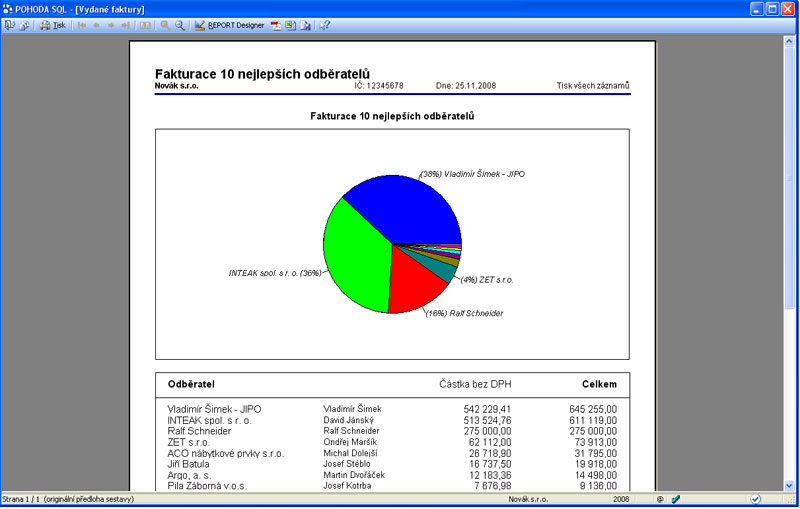The width and height of the screenshot is (800, 509).
Task: Click the context help icon
Action: 324,25
